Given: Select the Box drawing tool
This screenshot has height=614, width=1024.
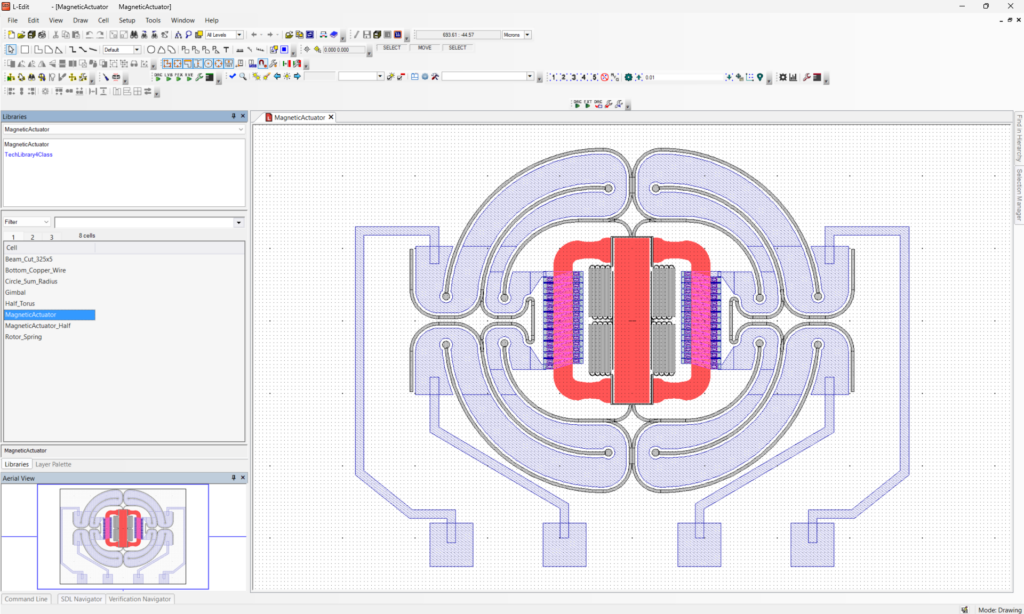Looking at the screenshot, I should pyautogui.click(x=27, y=47).
